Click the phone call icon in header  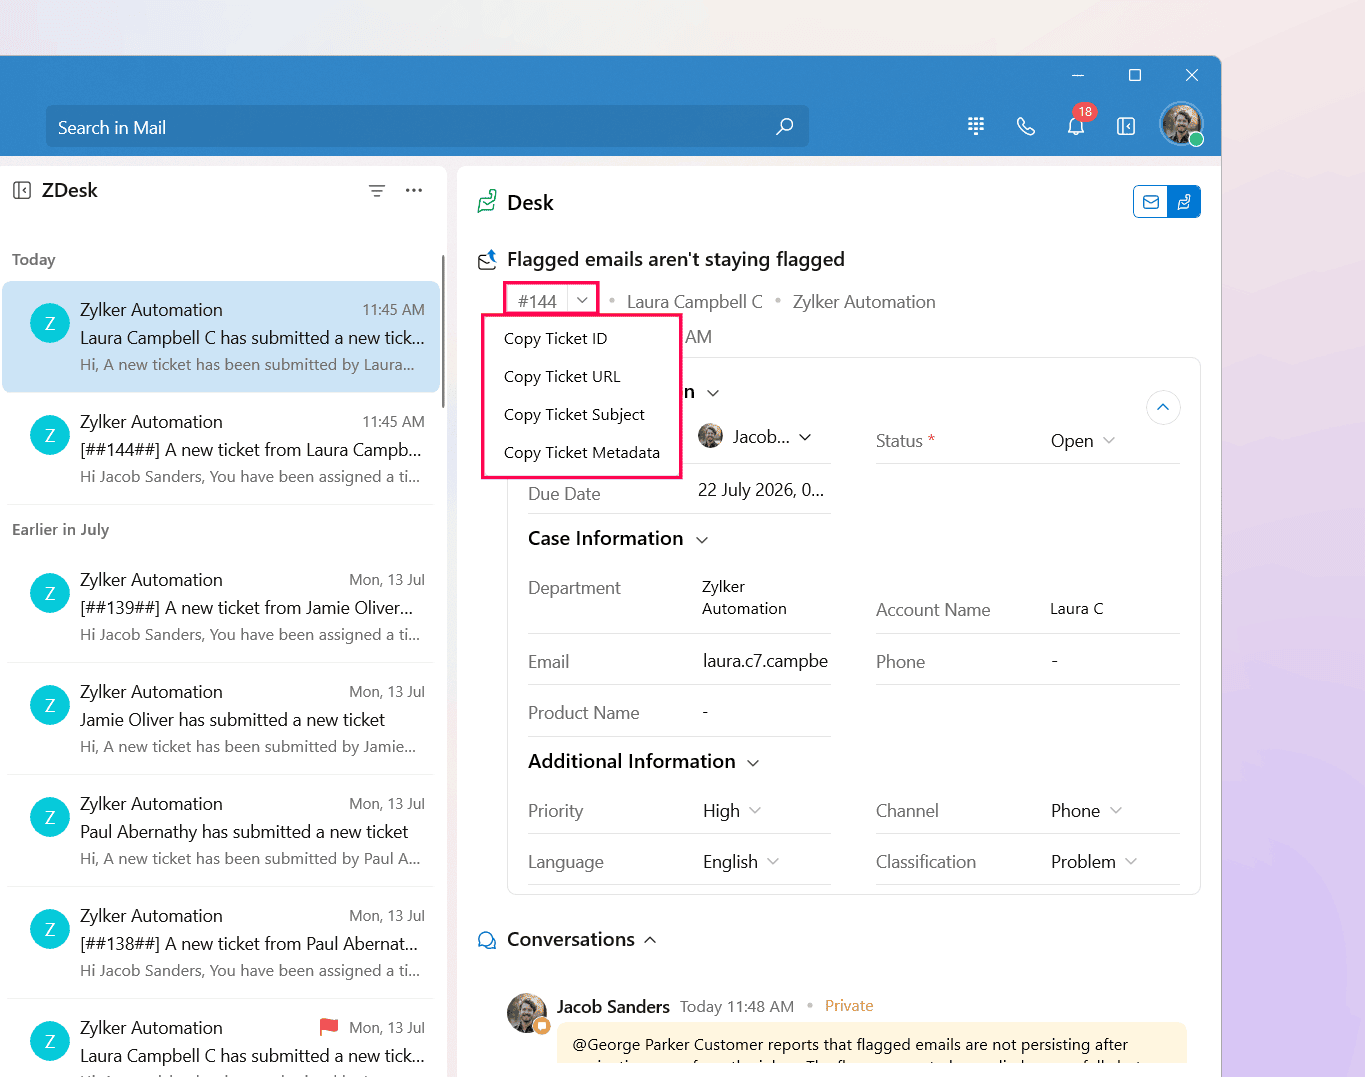(x=1026, y=126)
